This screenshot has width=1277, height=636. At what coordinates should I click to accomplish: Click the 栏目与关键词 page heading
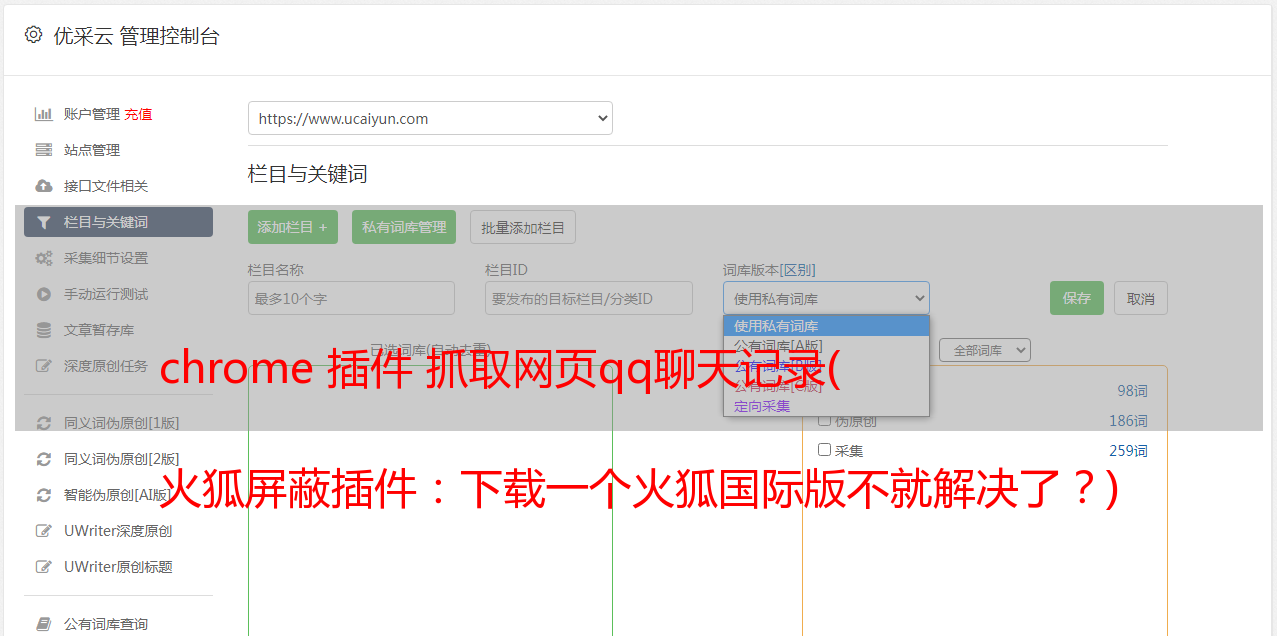coord(308,174)
